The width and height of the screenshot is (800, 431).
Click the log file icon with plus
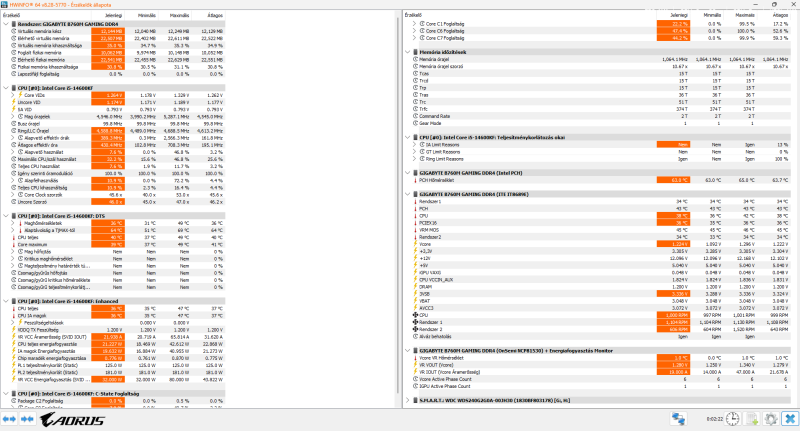click(x=752, y=419)
